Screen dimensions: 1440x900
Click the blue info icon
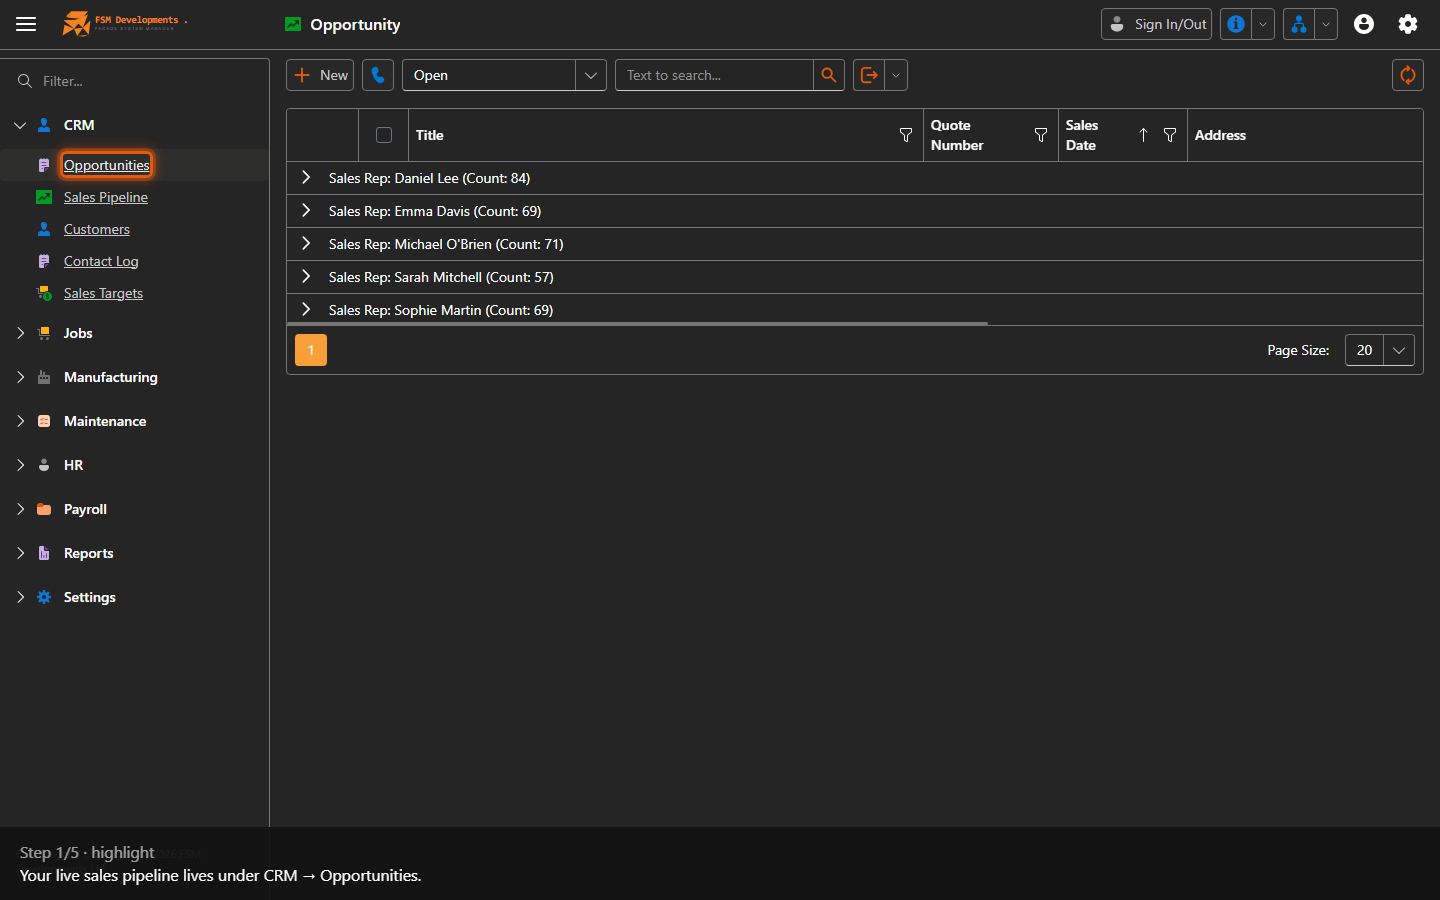pyautogui.click(x=1236, y=24)
